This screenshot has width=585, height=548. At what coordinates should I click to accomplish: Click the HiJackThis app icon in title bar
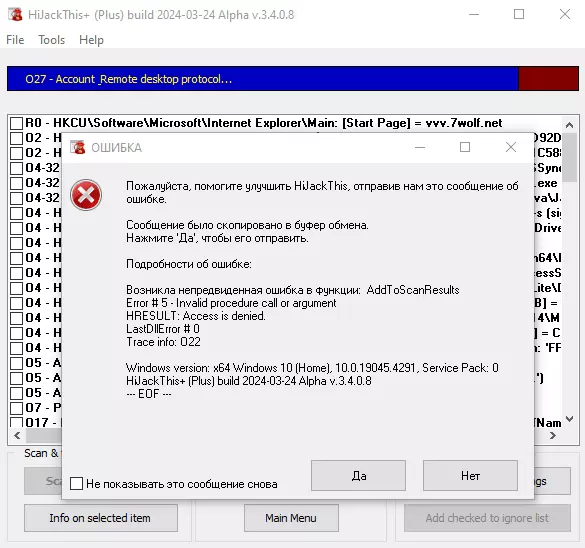[15, 15]
